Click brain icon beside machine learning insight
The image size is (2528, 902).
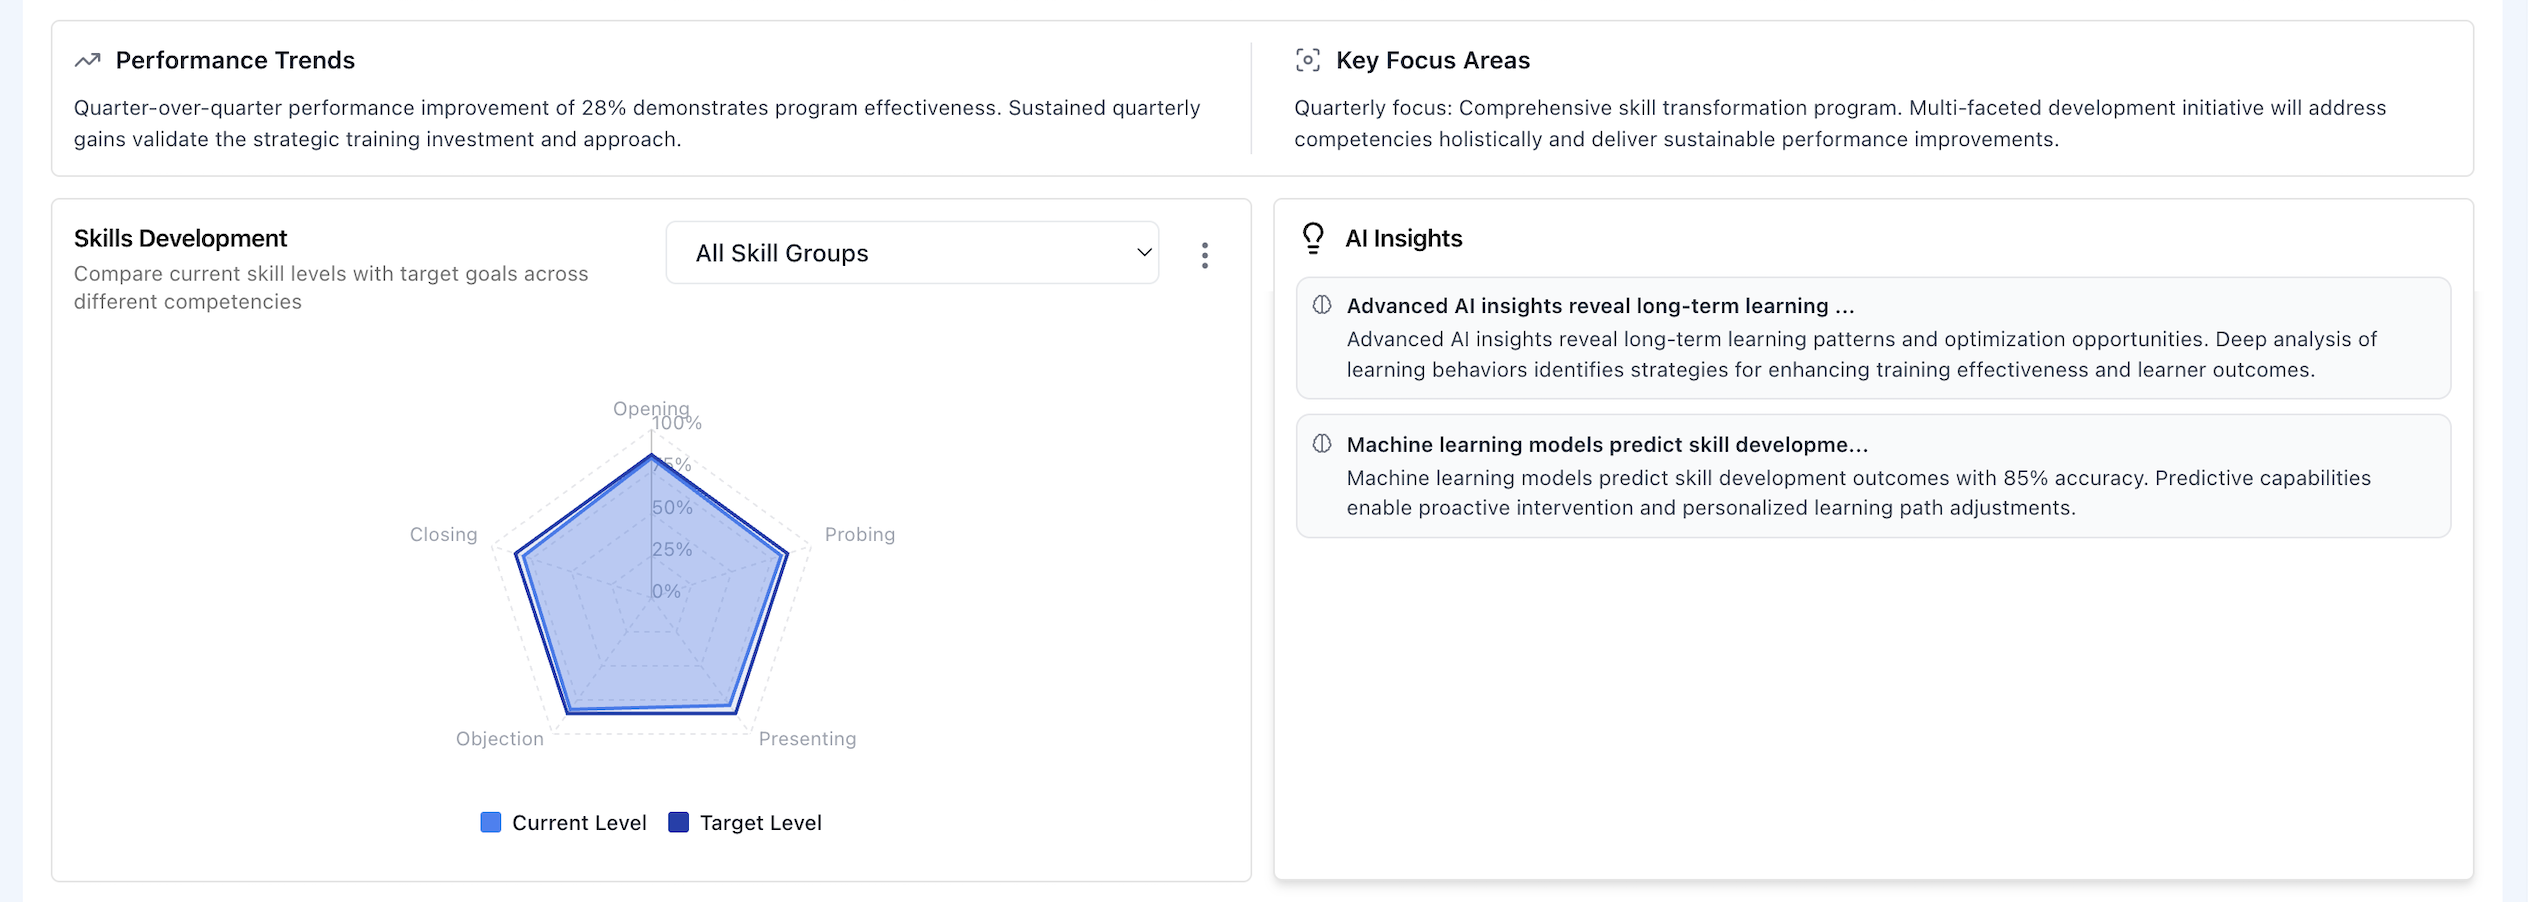pos(1322,443)
